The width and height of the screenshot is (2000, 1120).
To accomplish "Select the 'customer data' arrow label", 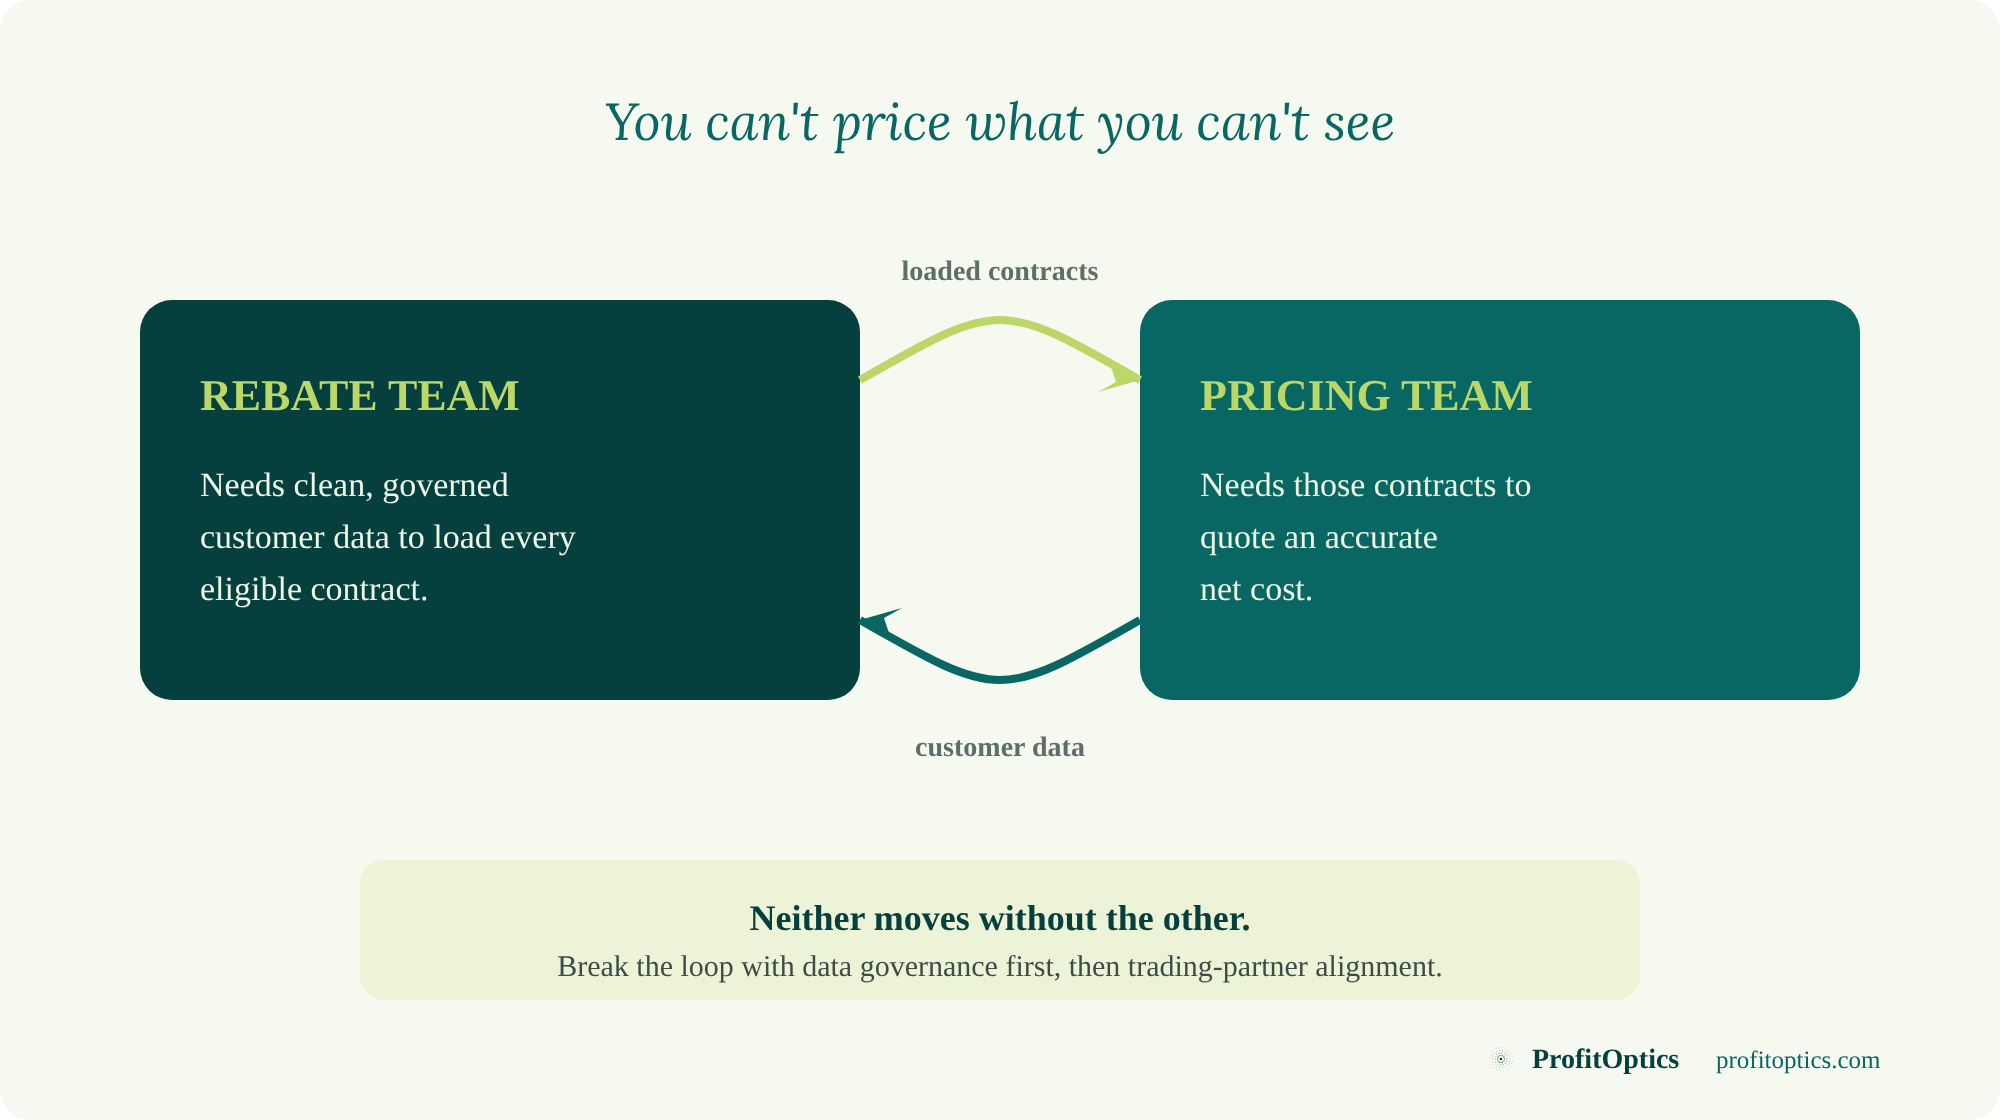I will (1000, 747).
